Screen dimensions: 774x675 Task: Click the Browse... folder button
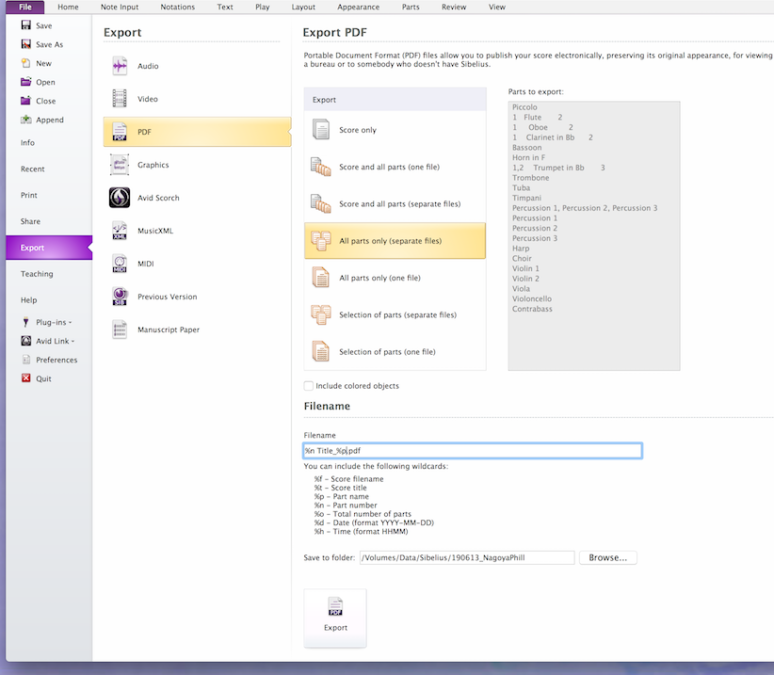coord(608,557)
